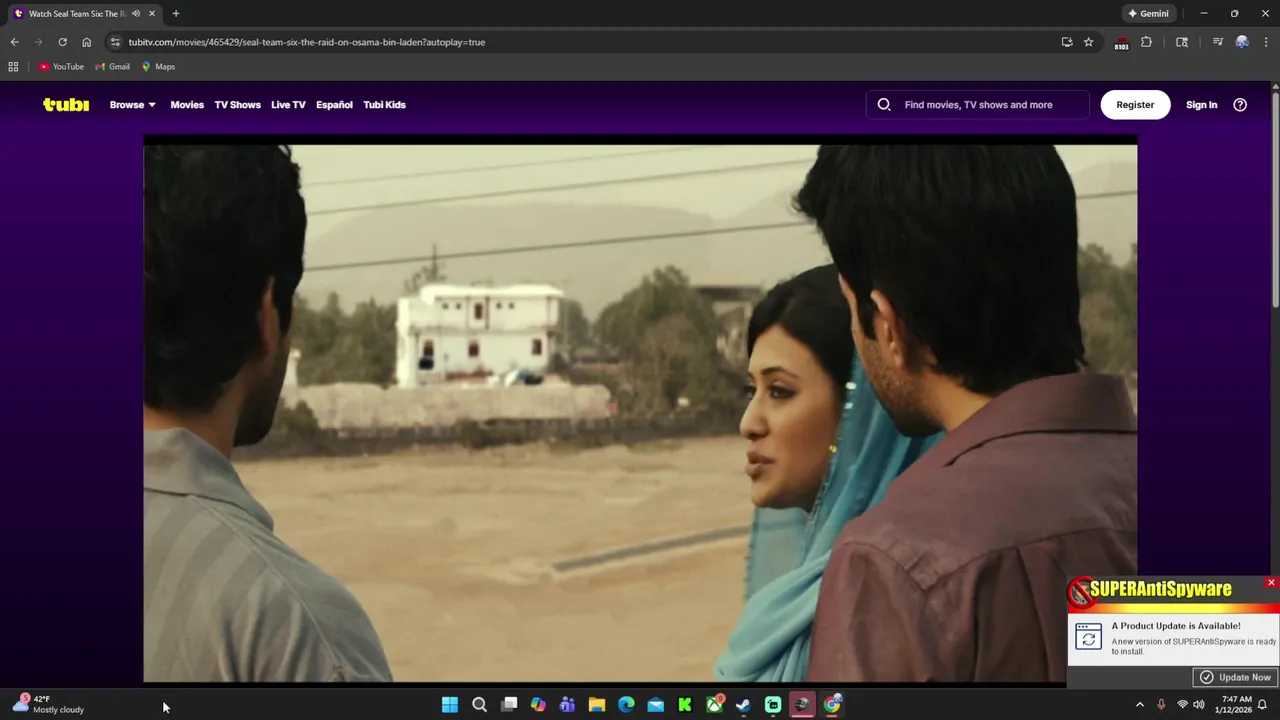
Task: Go back in browser history
Action: click(14, 42)
